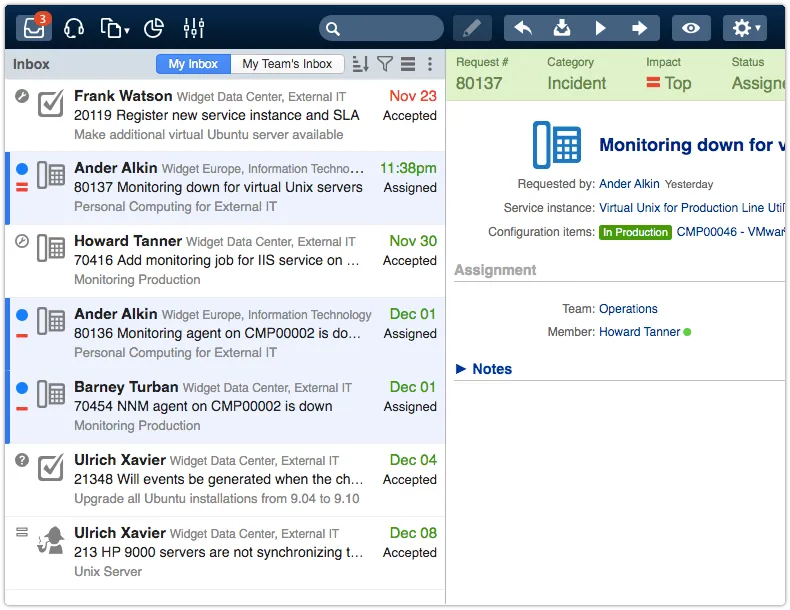Viewport: 790px width, 610px height.
Task: Click the In Production status label
Action: pyautogui.click(x=635, y=232)
